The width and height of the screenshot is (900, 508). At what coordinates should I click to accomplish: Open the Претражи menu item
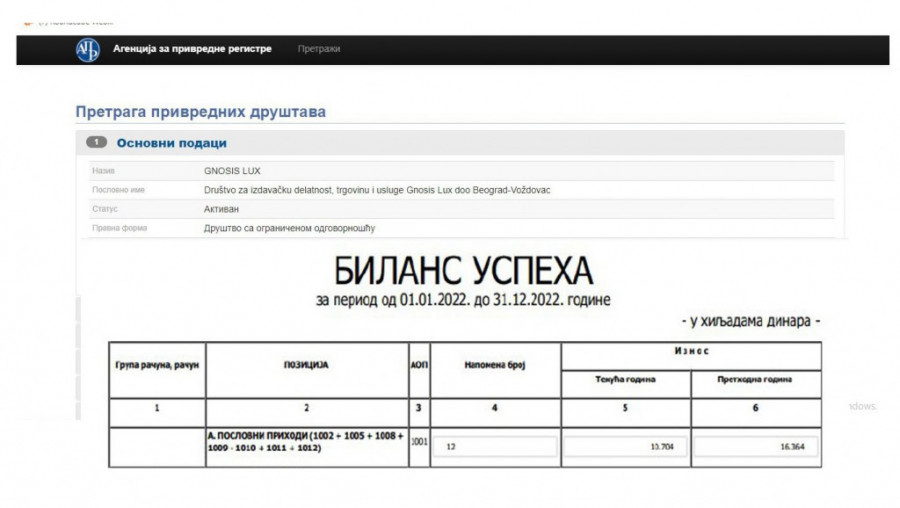coord(319,49)
